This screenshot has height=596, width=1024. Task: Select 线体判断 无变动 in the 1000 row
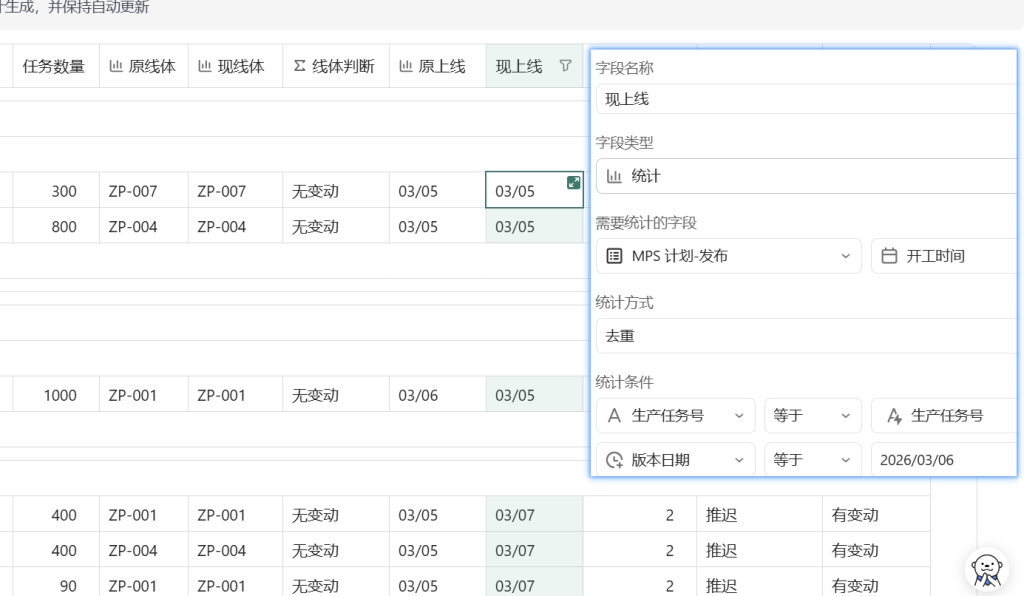(336, 394)
